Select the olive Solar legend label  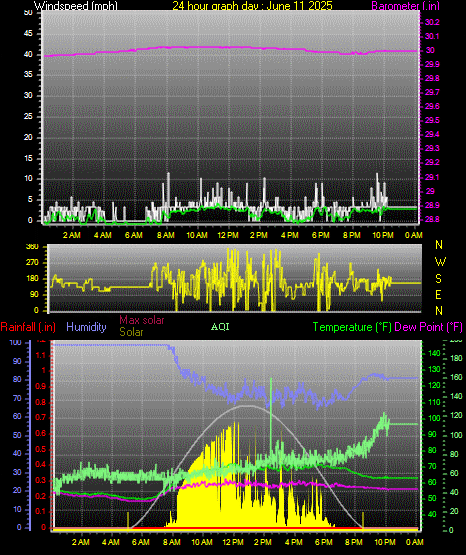point(131,332)
